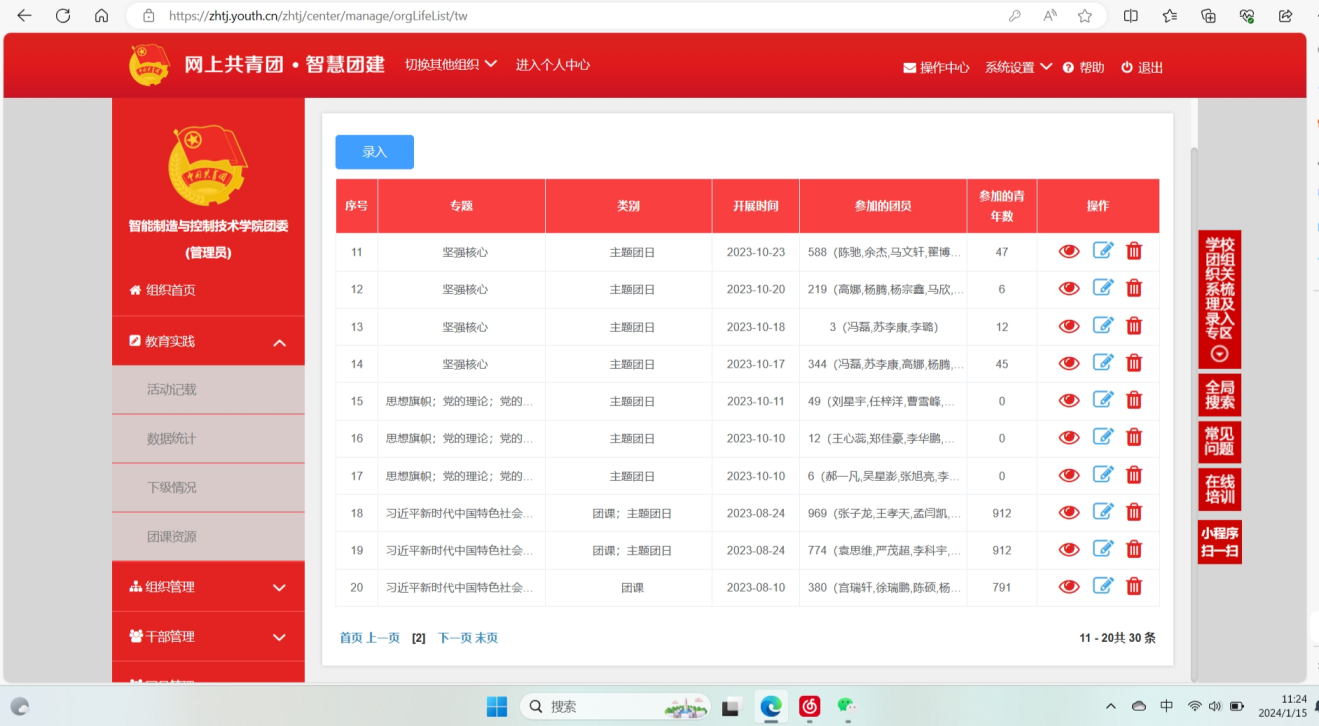Delete row 13 using the trash icon

coord(1134,326)
